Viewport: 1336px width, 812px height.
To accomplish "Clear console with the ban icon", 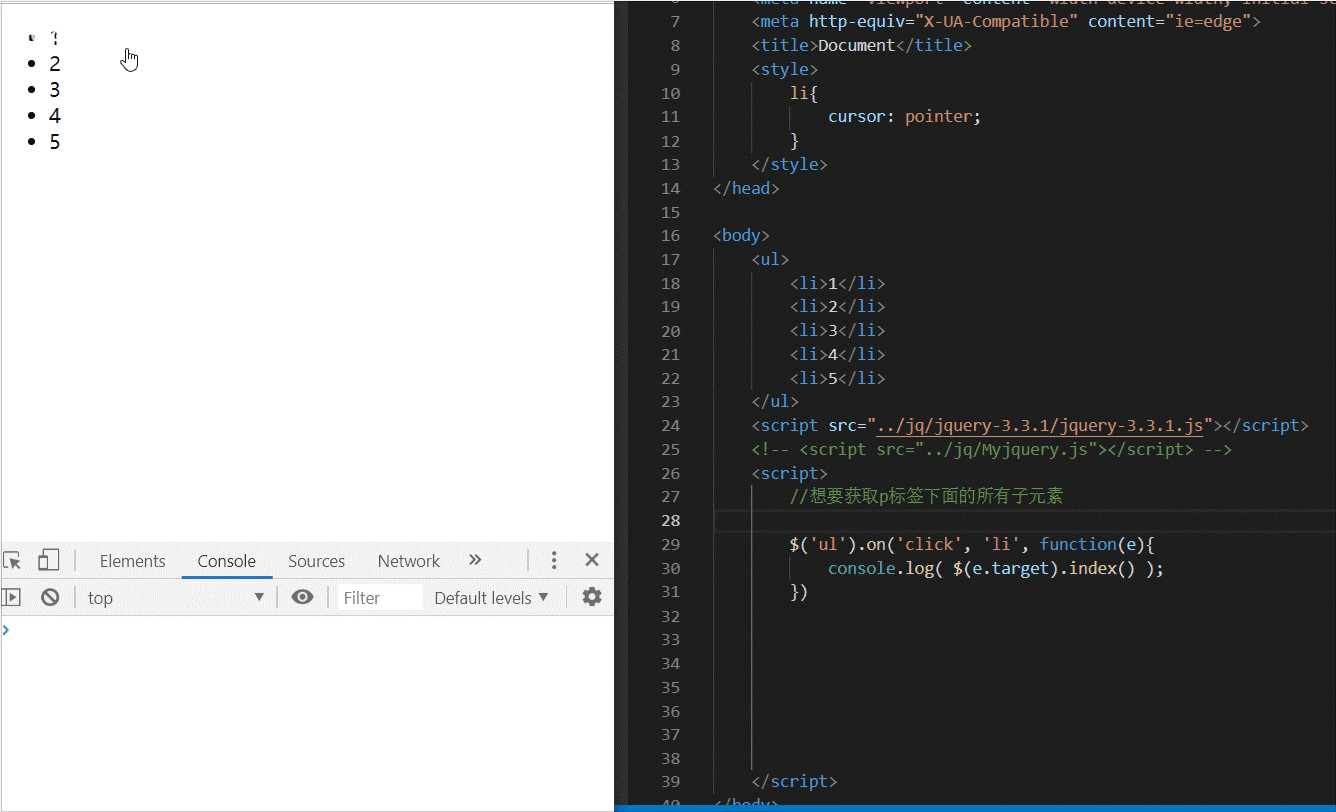I will click(x=50, y=597).
